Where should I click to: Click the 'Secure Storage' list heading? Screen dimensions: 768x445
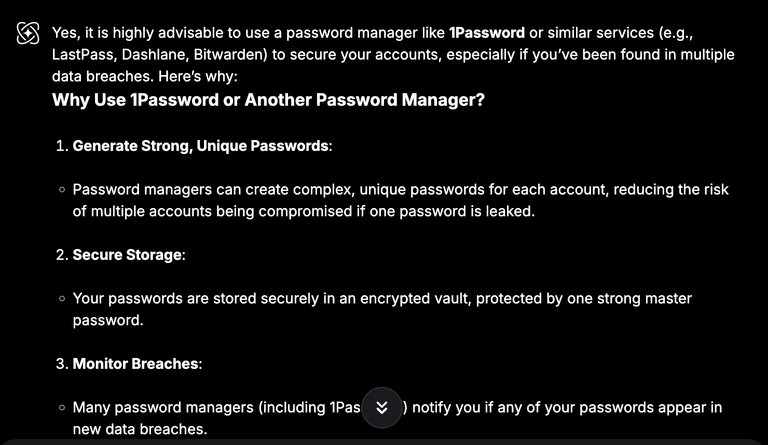coord(129,255)
